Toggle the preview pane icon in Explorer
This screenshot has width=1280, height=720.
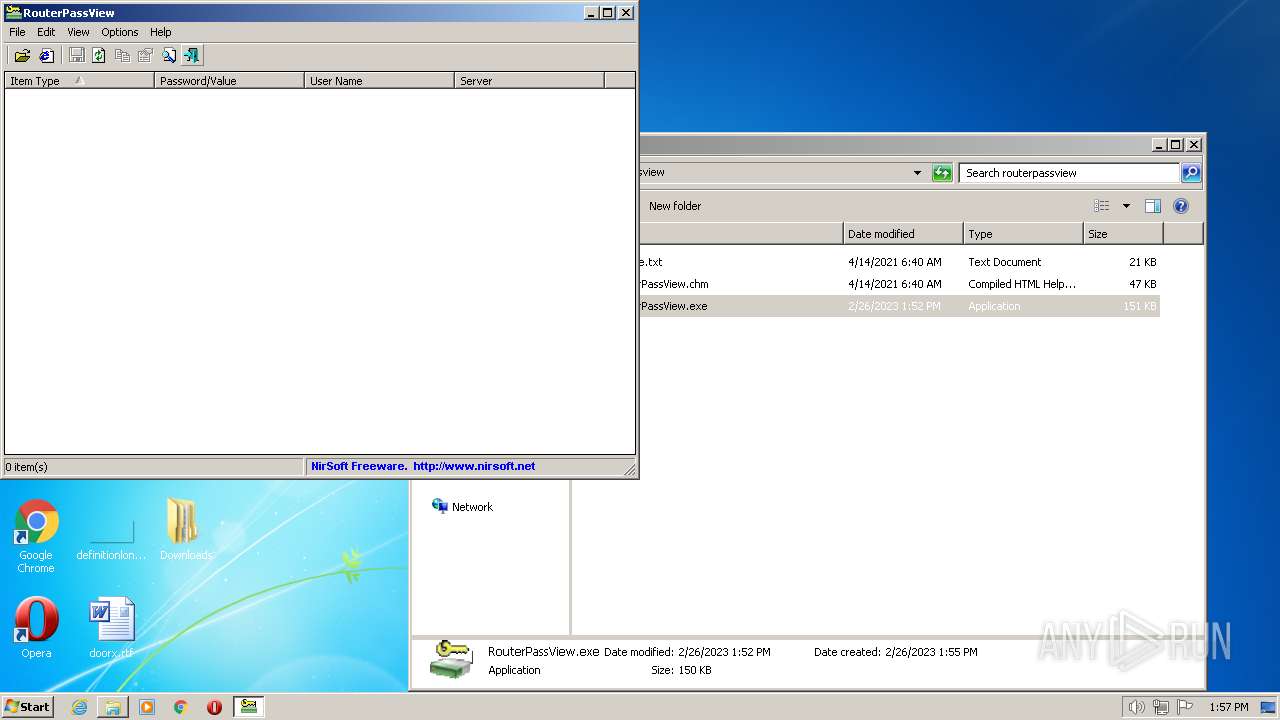point(1153,206)
